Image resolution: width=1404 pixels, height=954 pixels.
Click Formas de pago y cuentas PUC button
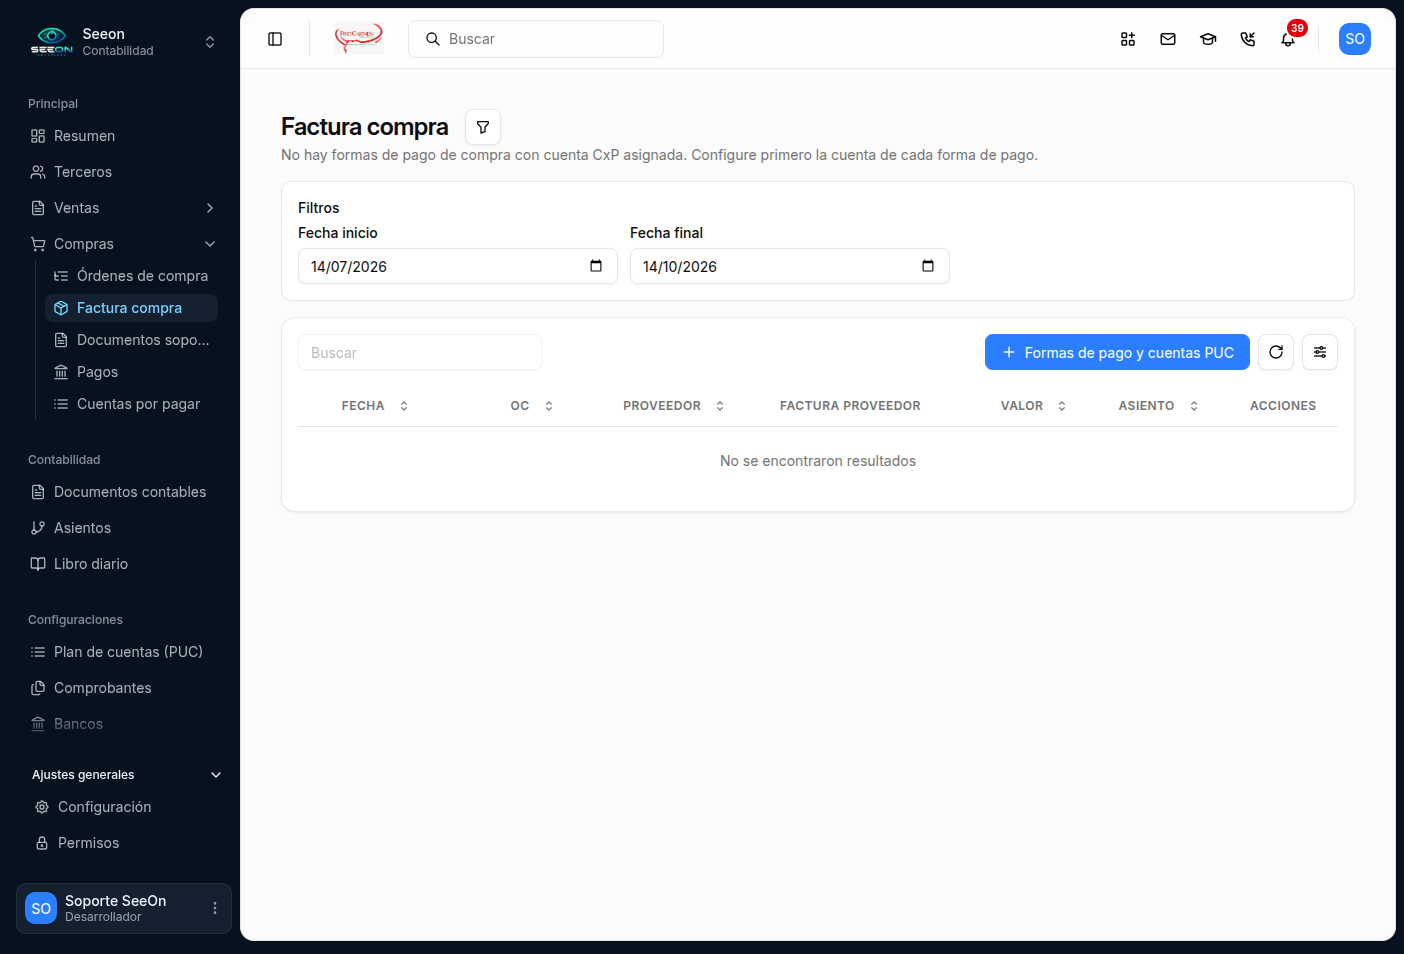[1117, 352]
